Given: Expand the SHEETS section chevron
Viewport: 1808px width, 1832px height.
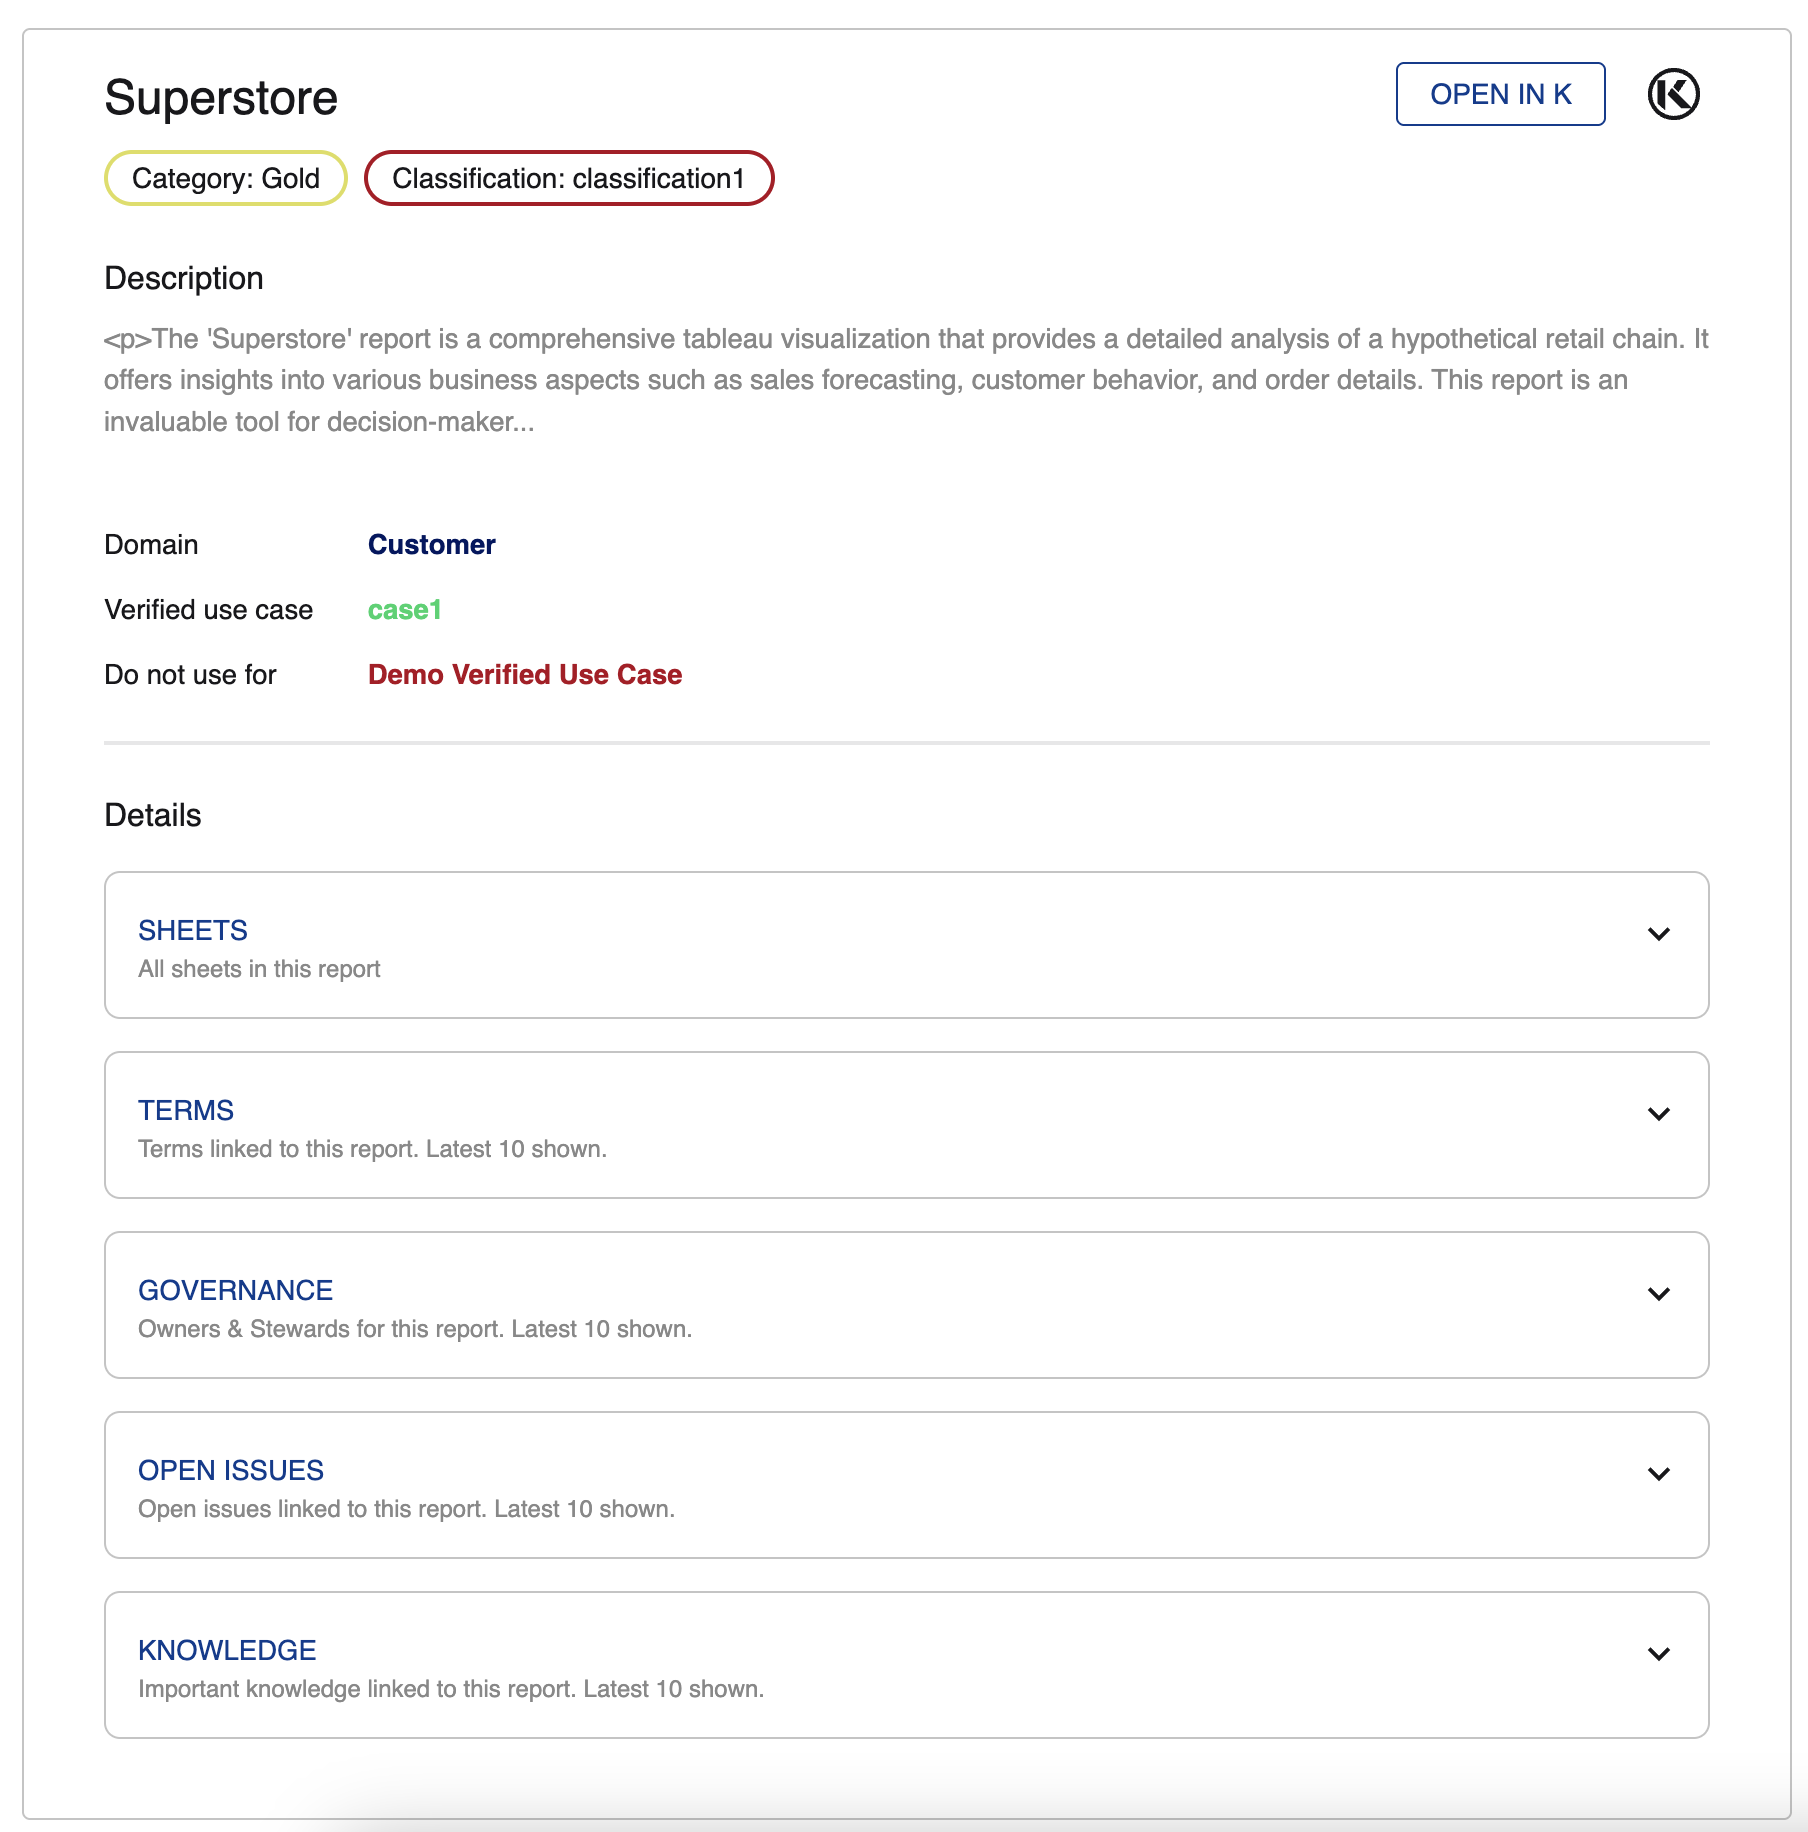Looking at the screenshot, I should click(x=1658, y=934).
